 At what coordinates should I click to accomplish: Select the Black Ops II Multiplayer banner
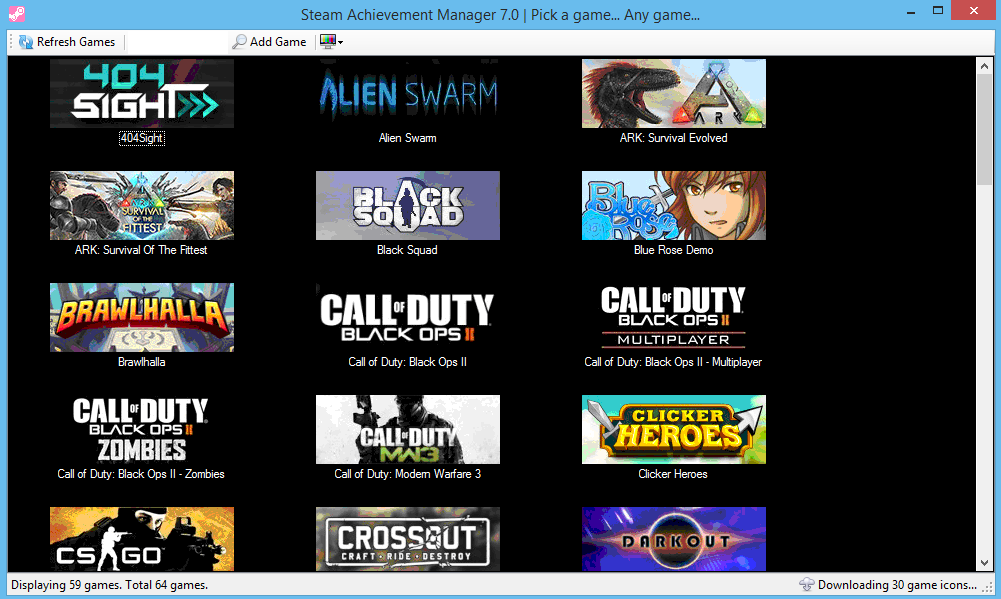click(674, 317)
